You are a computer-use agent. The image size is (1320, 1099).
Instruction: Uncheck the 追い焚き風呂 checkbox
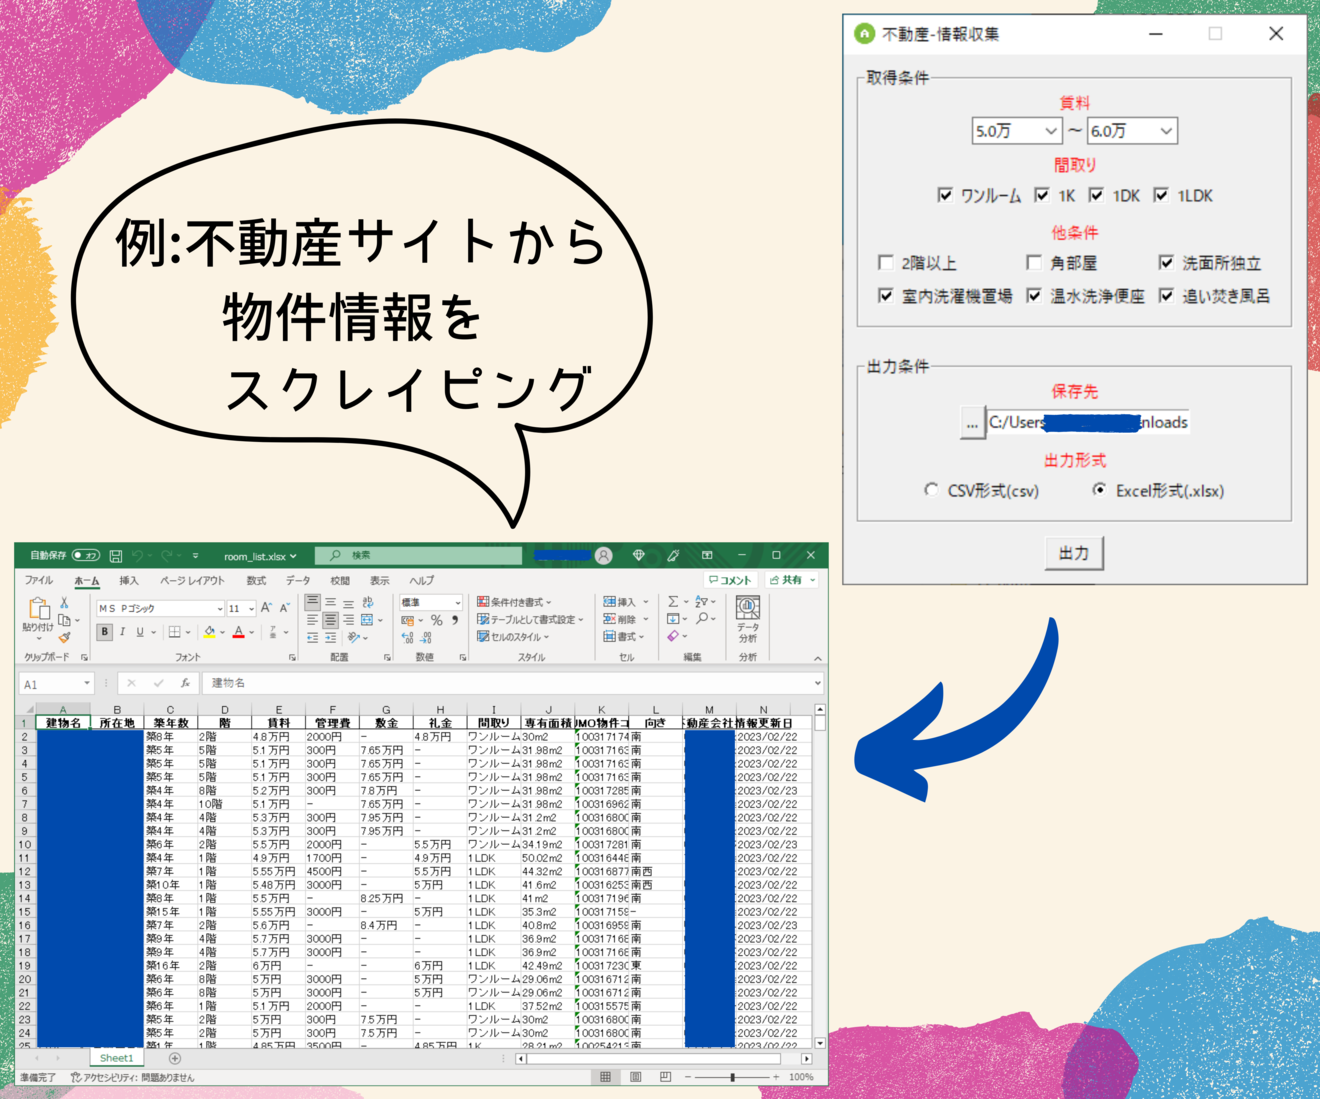tap(1166, 295)
